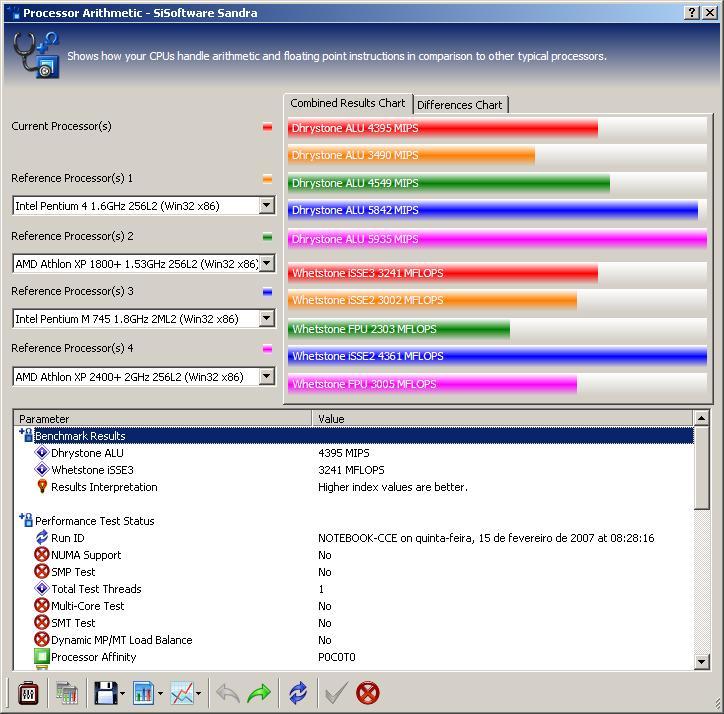Click the Parameter column header
Viewport: 724px width, 714px height.
coord(163,418)
